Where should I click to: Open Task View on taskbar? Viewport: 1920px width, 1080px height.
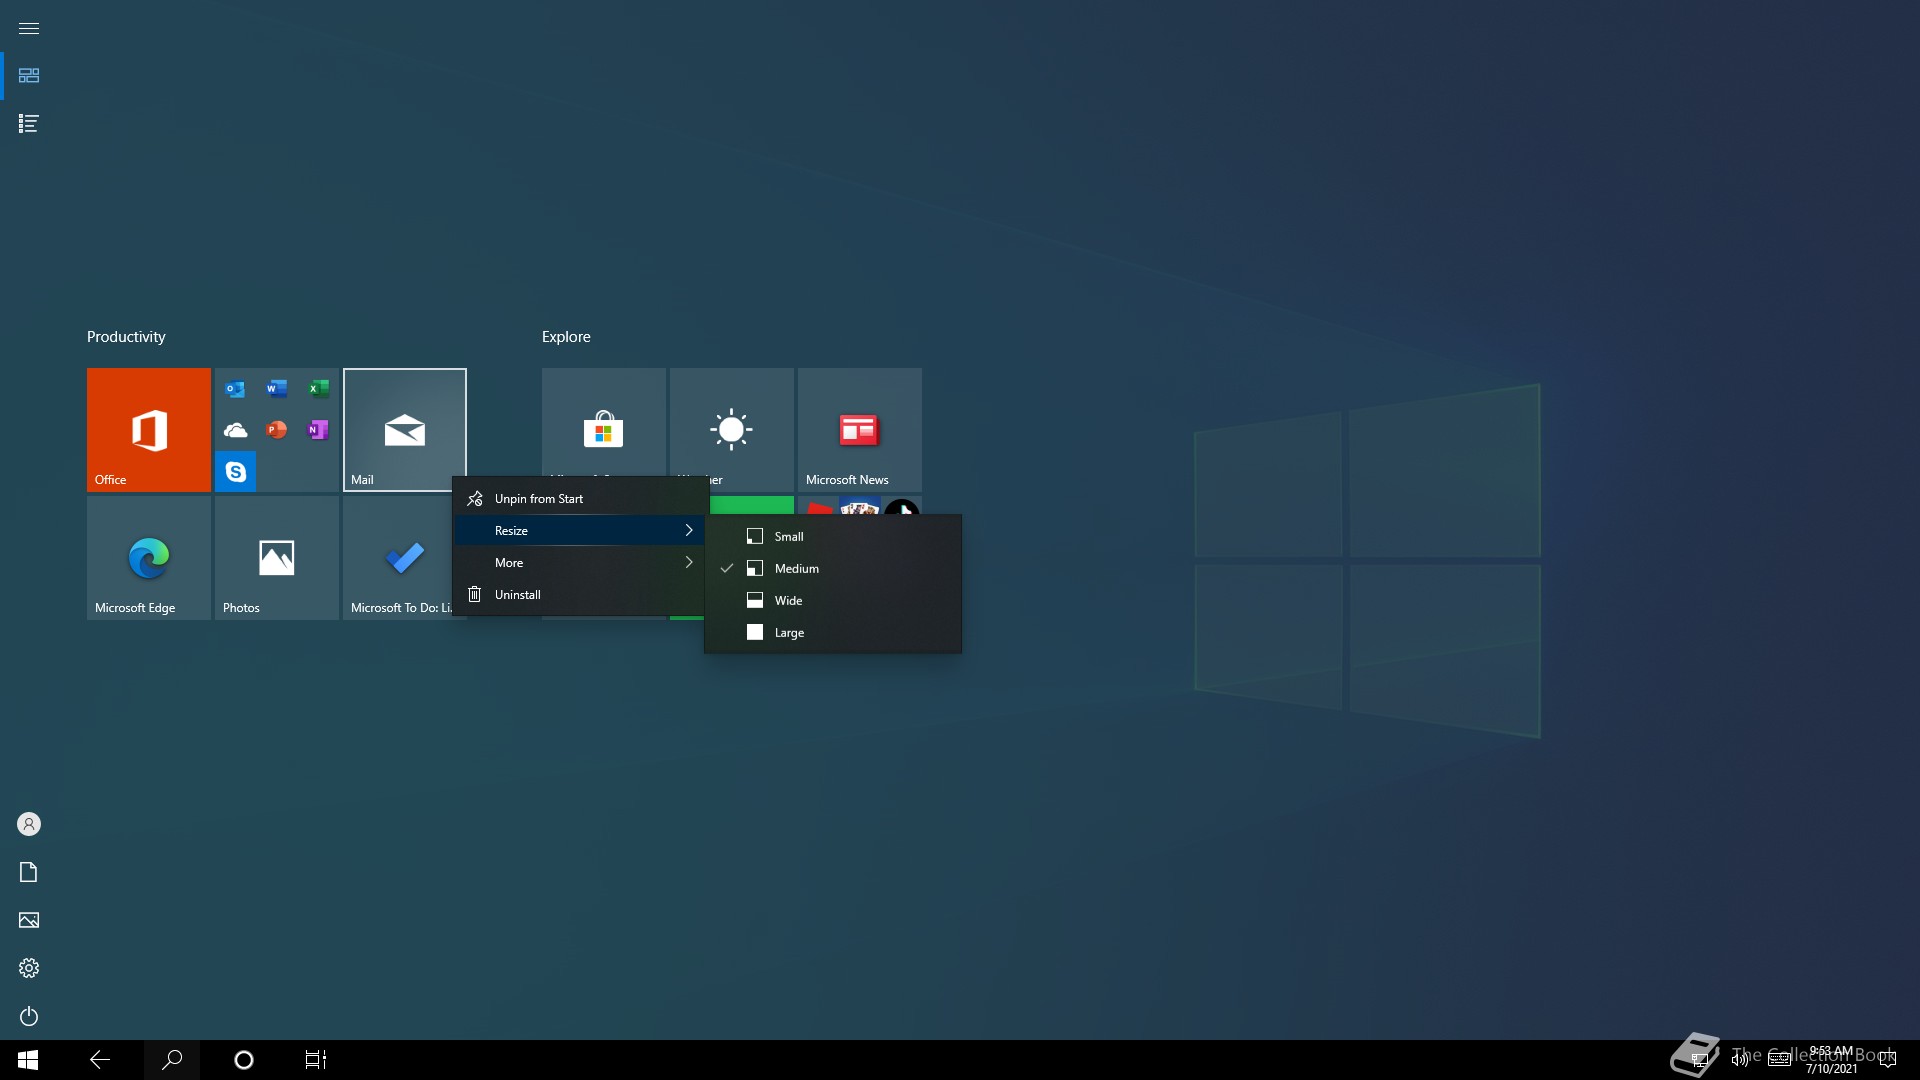click(x=316, y=1060)
